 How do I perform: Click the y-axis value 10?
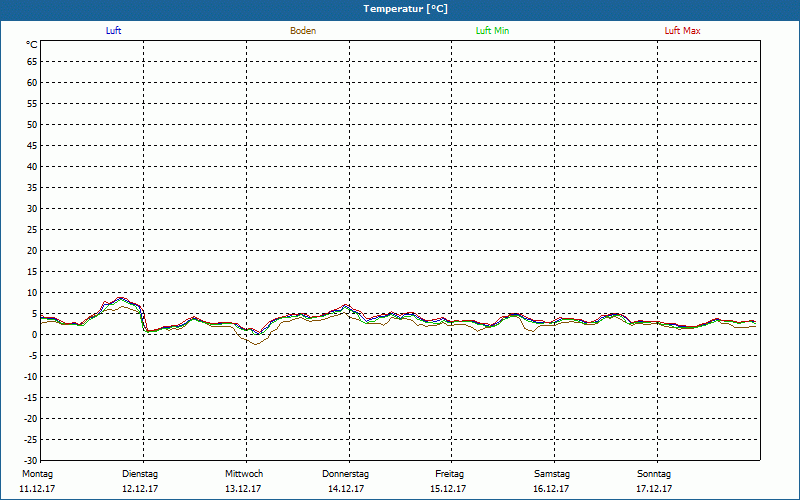(32, 293)
